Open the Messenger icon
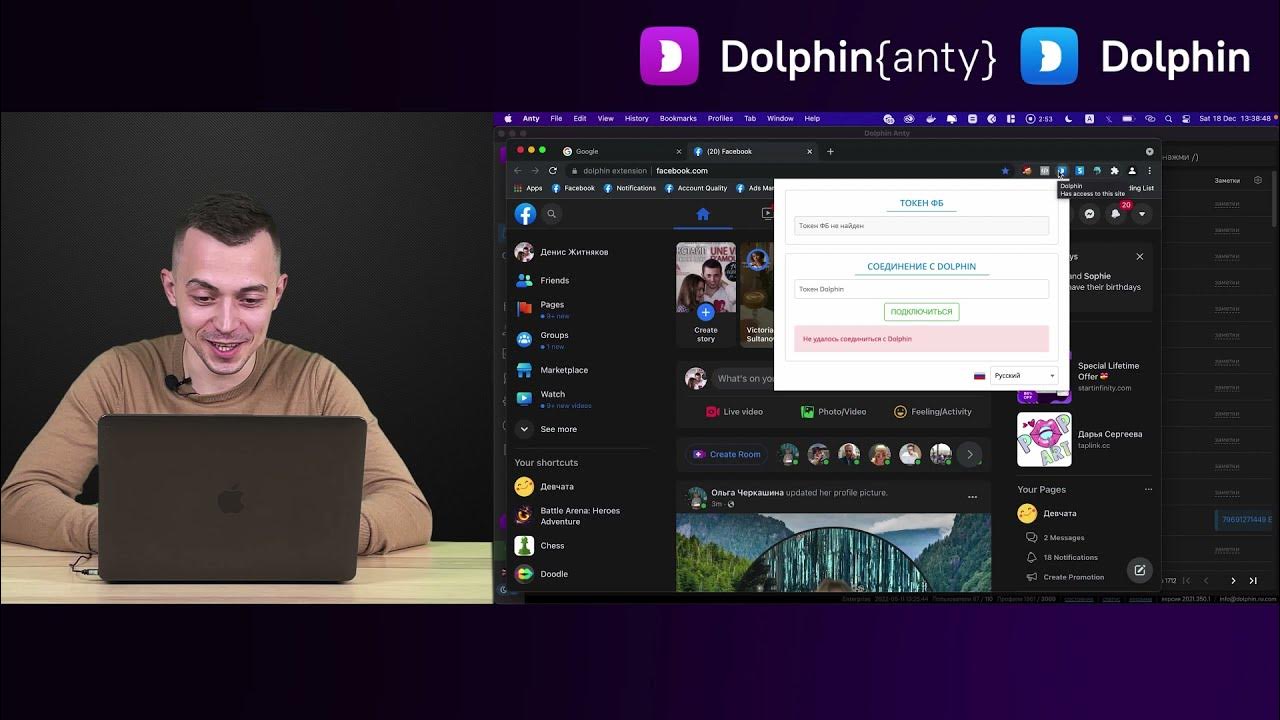Viewport: 1280px width, 720px height. (x=1090, y=213)
